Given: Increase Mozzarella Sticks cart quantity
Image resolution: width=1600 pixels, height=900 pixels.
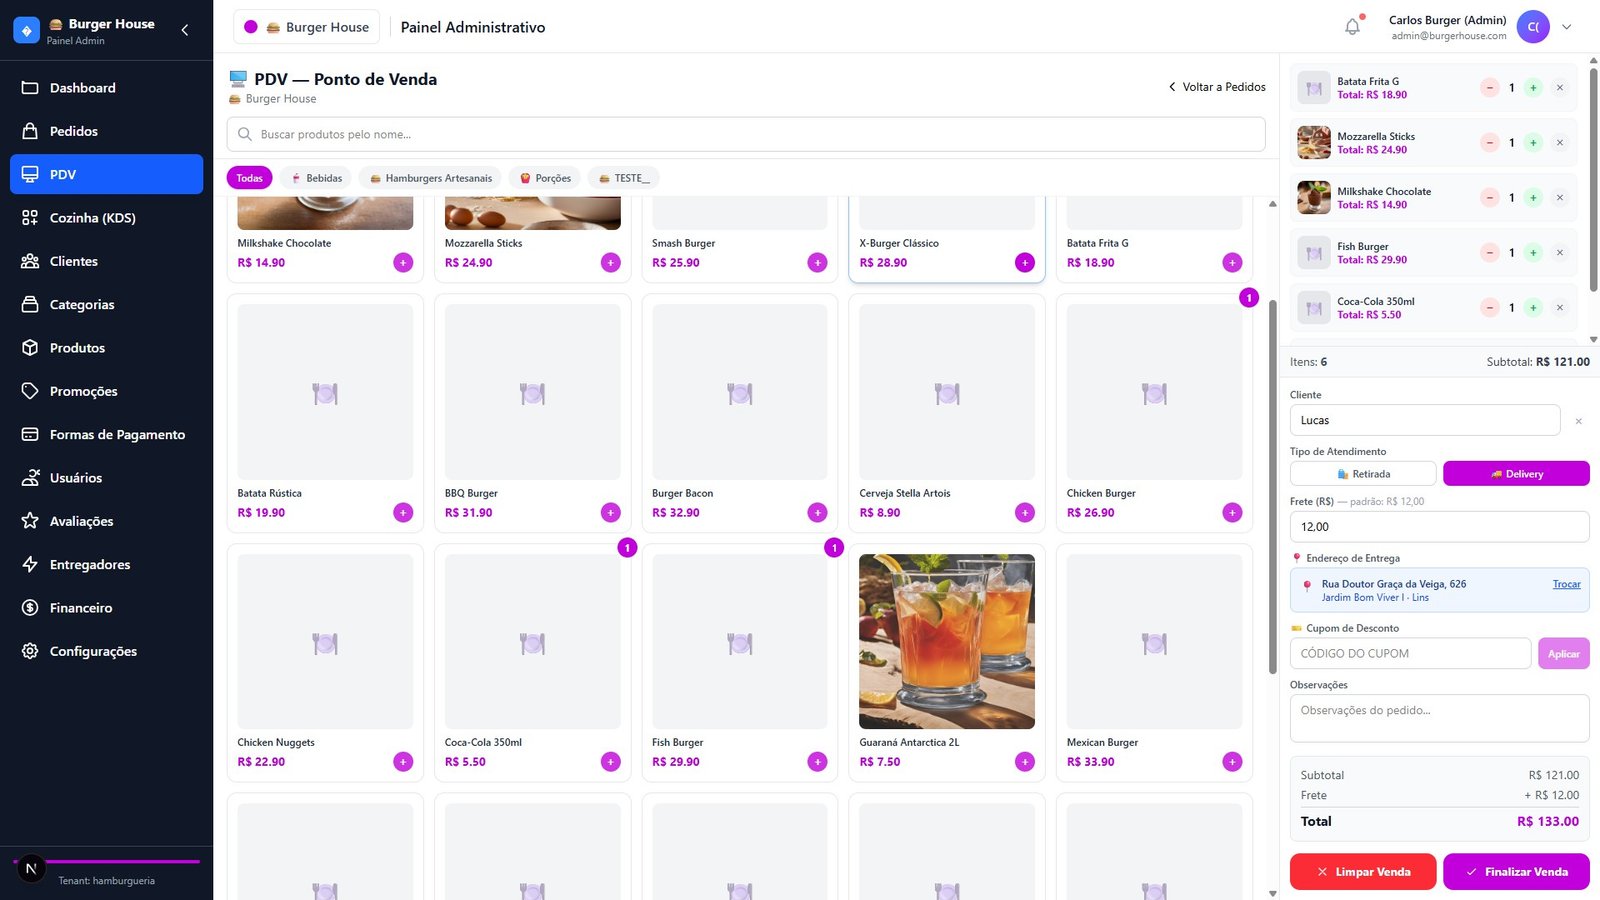Looking at the screenshot, I should click(x=1533, y=143).
